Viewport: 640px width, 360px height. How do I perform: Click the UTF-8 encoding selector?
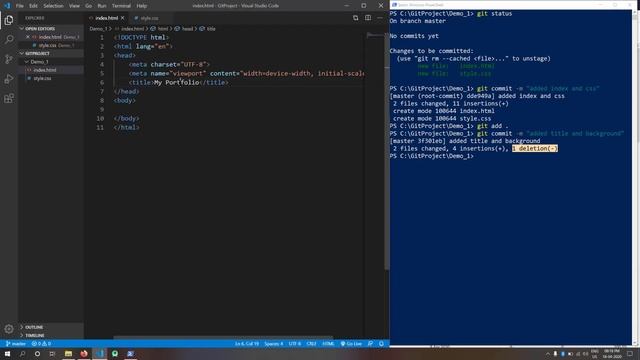pos(295,344)
